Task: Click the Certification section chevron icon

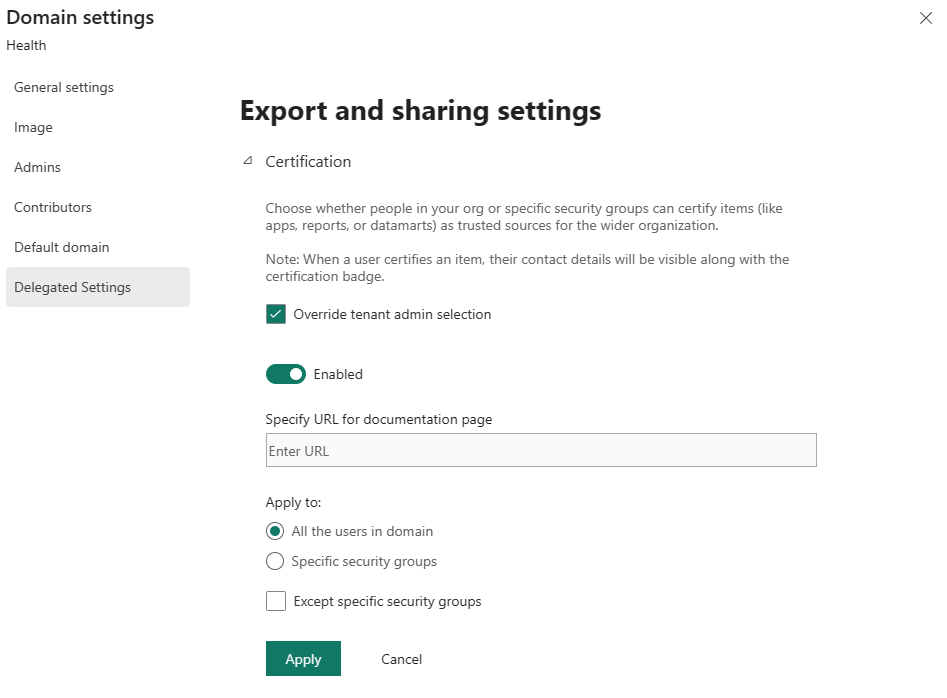Action: click(247, 161)
